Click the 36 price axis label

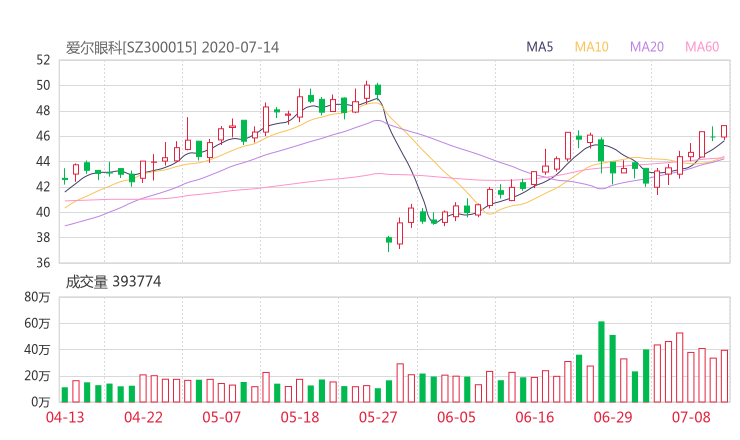[43, 263]
